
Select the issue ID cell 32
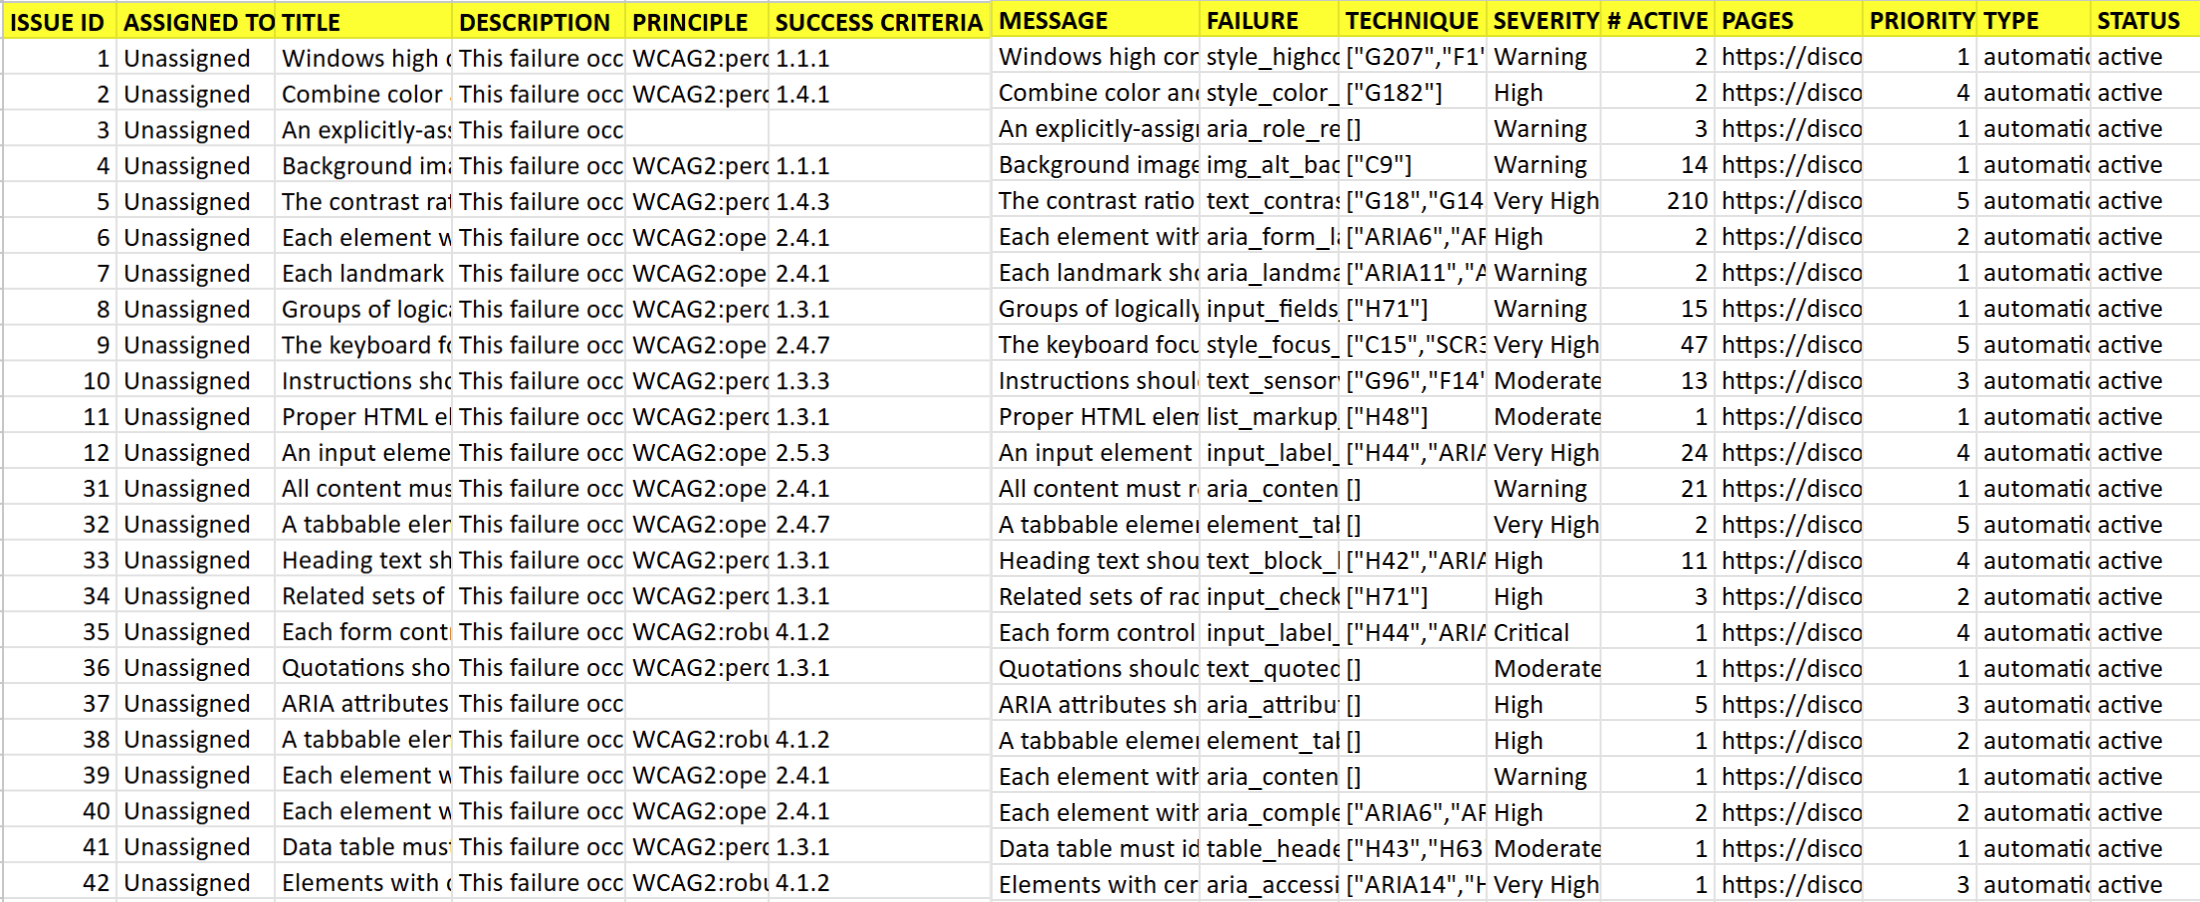click(59, 526)
